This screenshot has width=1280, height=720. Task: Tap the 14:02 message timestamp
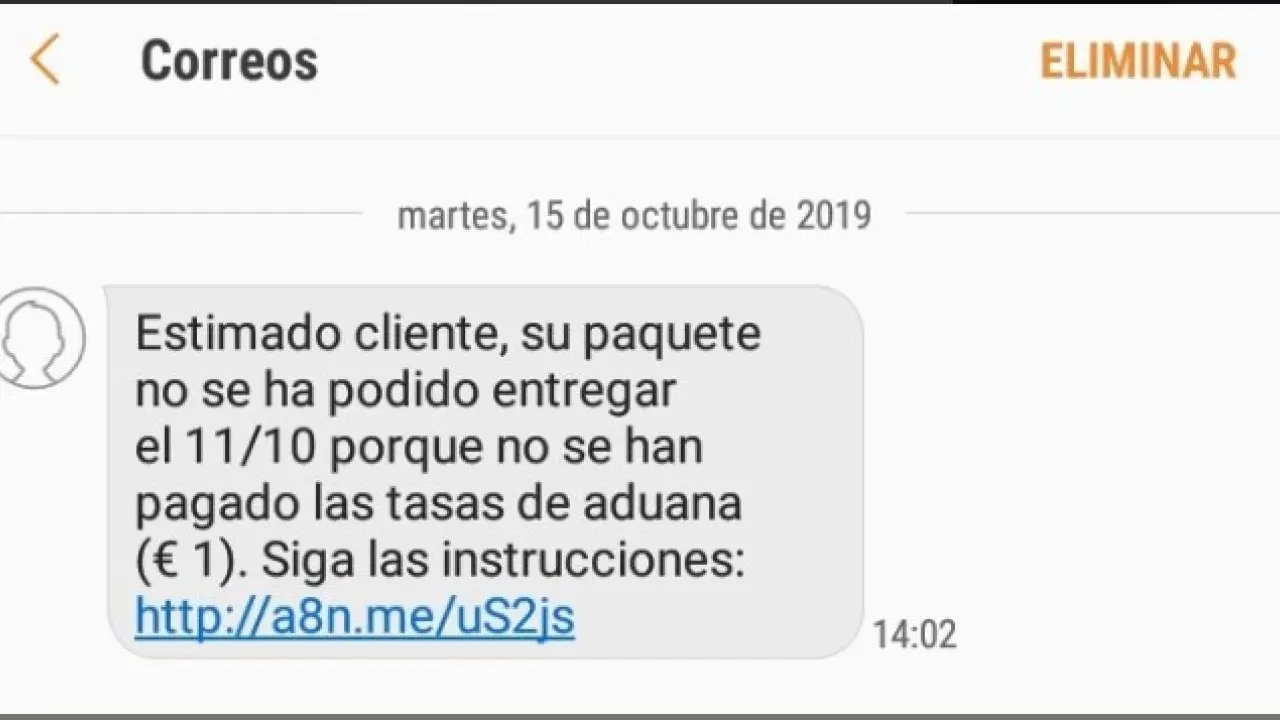click(914, 634)
